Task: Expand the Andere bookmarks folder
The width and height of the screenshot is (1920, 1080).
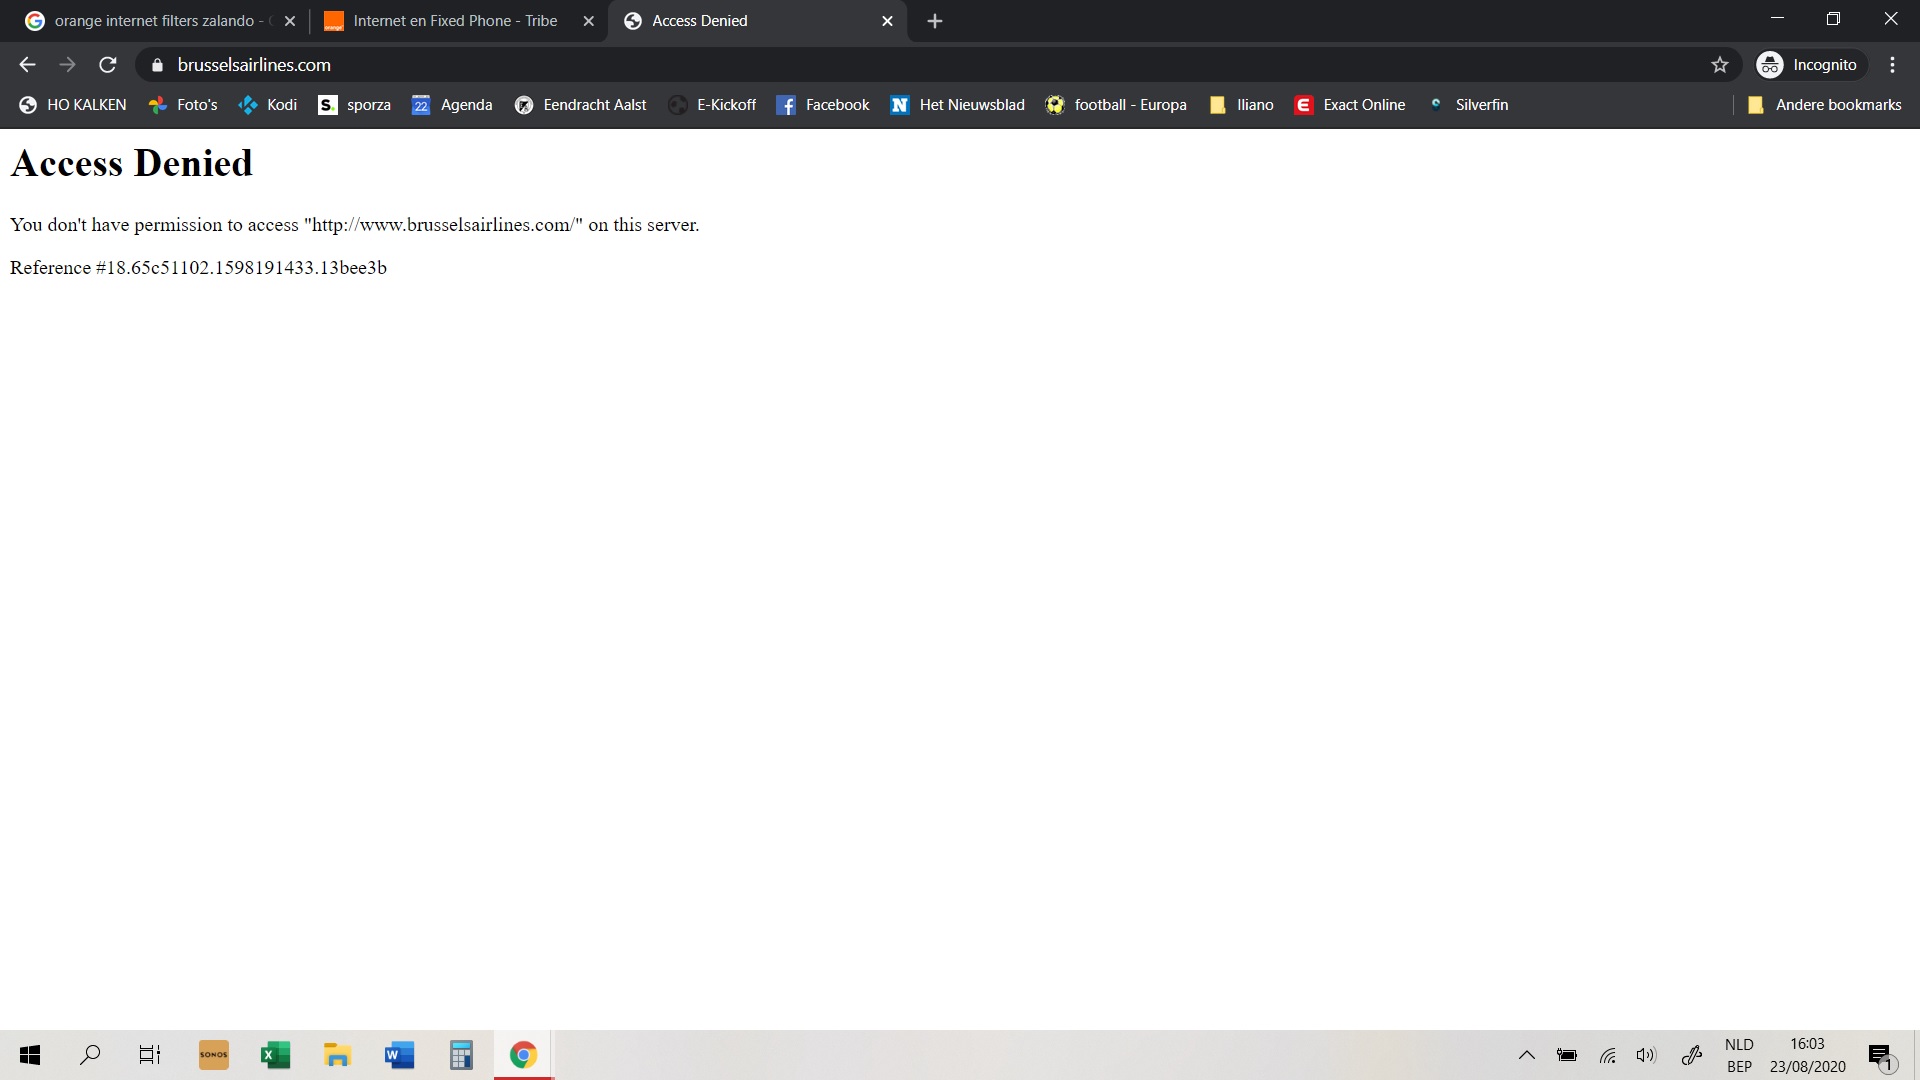Action: pyautogui.click(x=1824, y=105)
